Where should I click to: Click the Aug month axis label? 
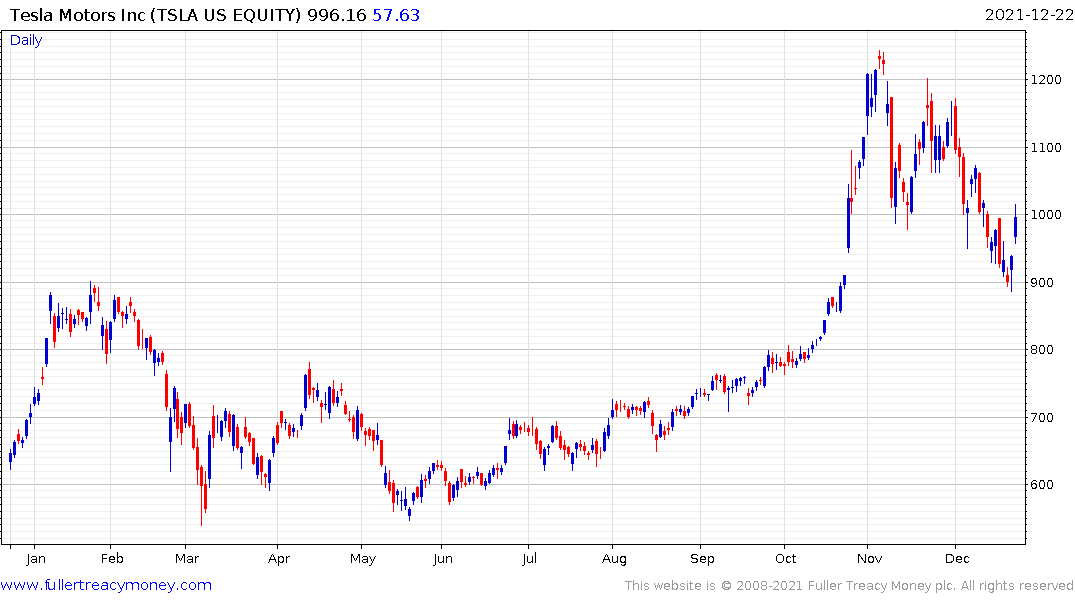614,558
